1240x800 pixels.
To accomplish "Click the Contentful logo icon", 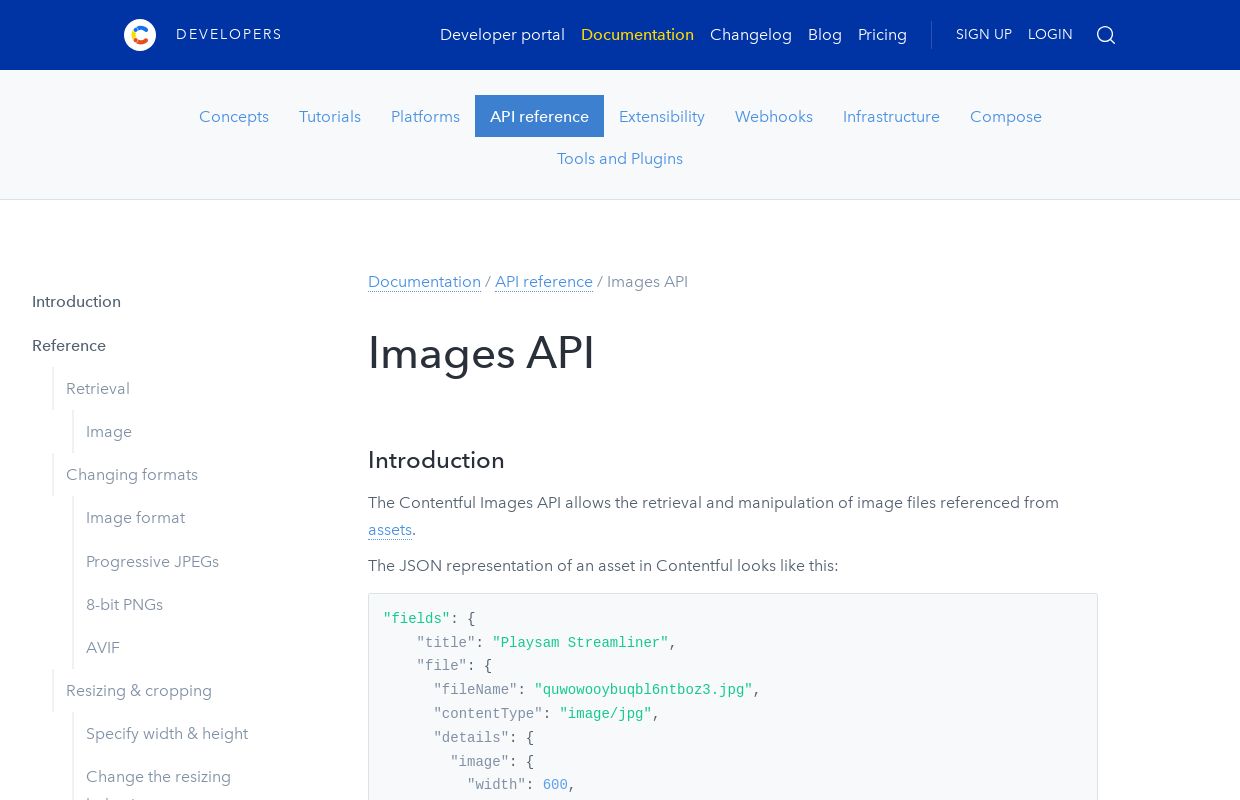I will 140,35.
